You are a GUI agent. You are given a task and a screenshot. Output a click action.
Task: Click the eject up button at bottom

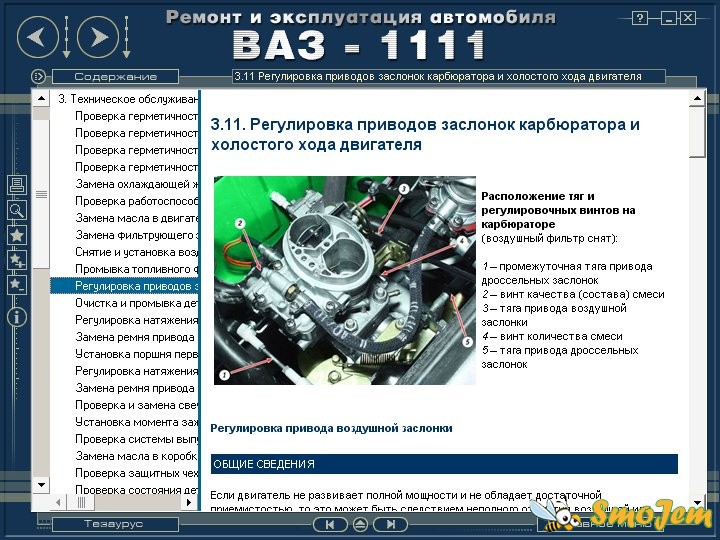click(x=360, y=524)
